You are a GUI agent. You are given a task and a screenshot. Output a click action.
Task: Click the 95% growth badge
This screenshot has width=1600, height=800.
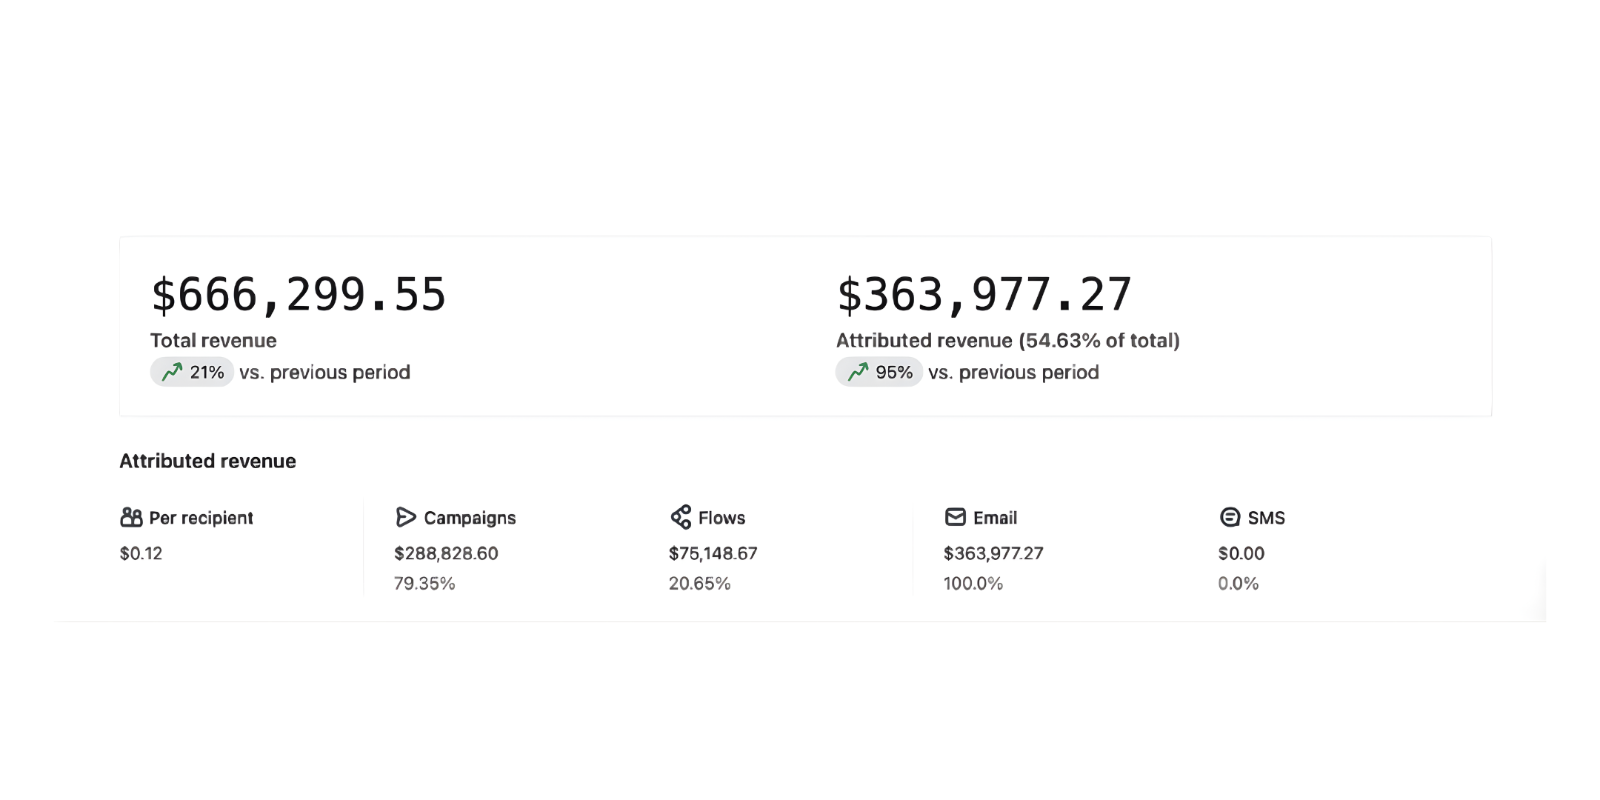pyautogui.click(x=878, y=371)
